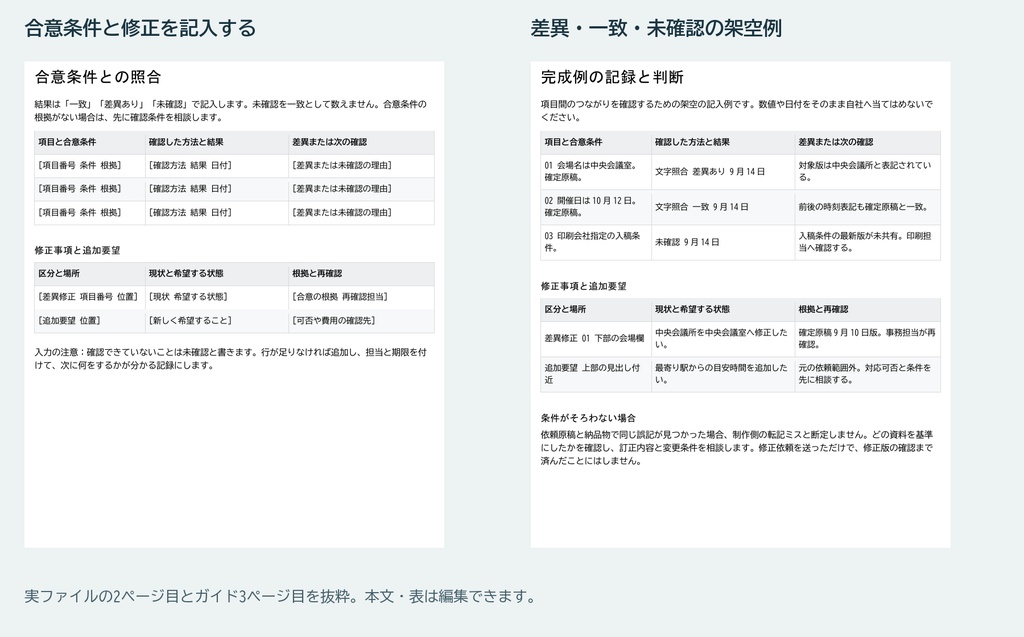Select the page title 合意条件との照合
Image resolution: width=1024 pixels, height=637 pixels.
point(98,77)
